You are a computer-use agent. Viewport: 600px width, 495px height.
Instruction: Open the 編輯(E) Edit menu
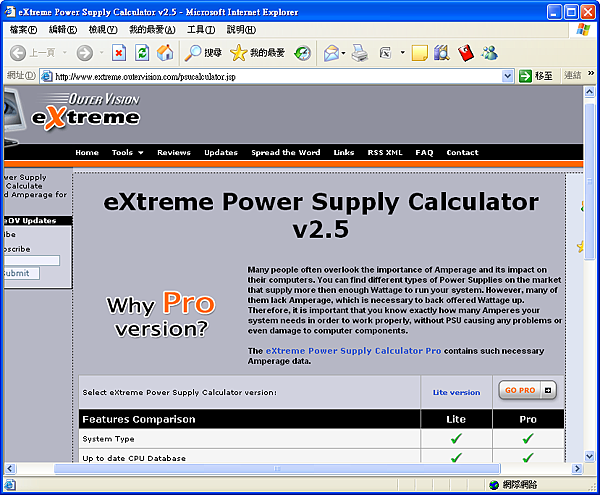pyautogui.click(x=63, y=29)
